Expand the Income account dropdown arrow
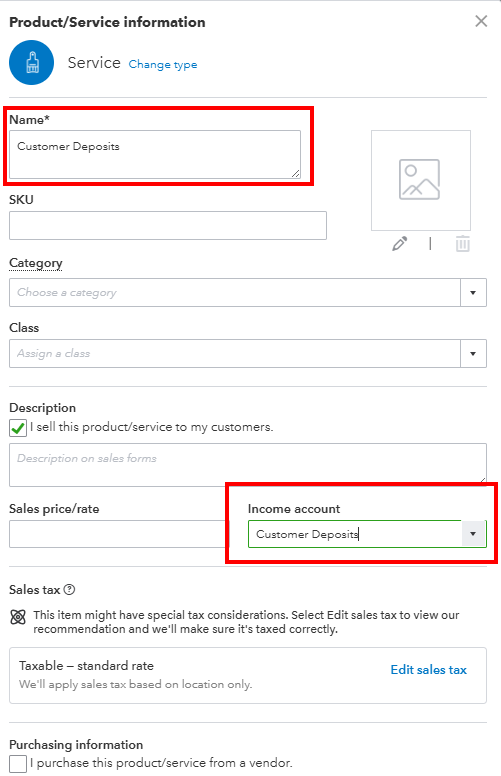The width and height of the screenshot is (501, 776). point(473,534)
